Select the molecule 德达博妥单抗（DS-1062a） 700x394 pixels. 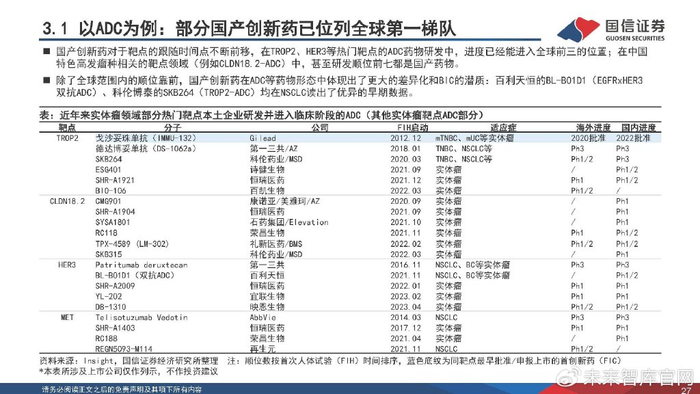[146, 149]
